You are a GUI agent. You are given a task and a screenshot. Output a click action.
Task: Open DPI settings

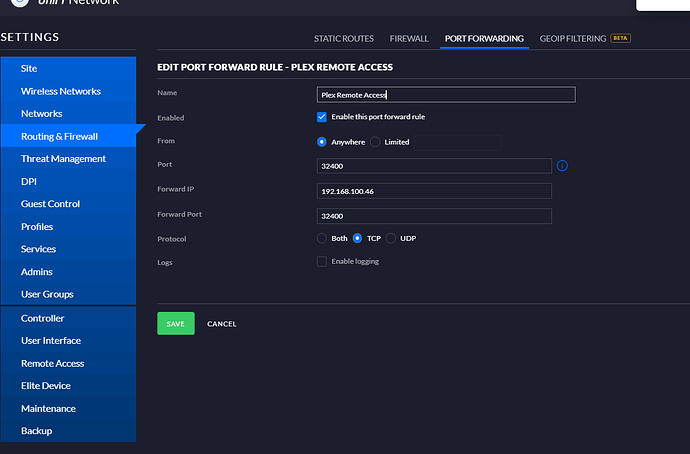(x=68, y=181)
